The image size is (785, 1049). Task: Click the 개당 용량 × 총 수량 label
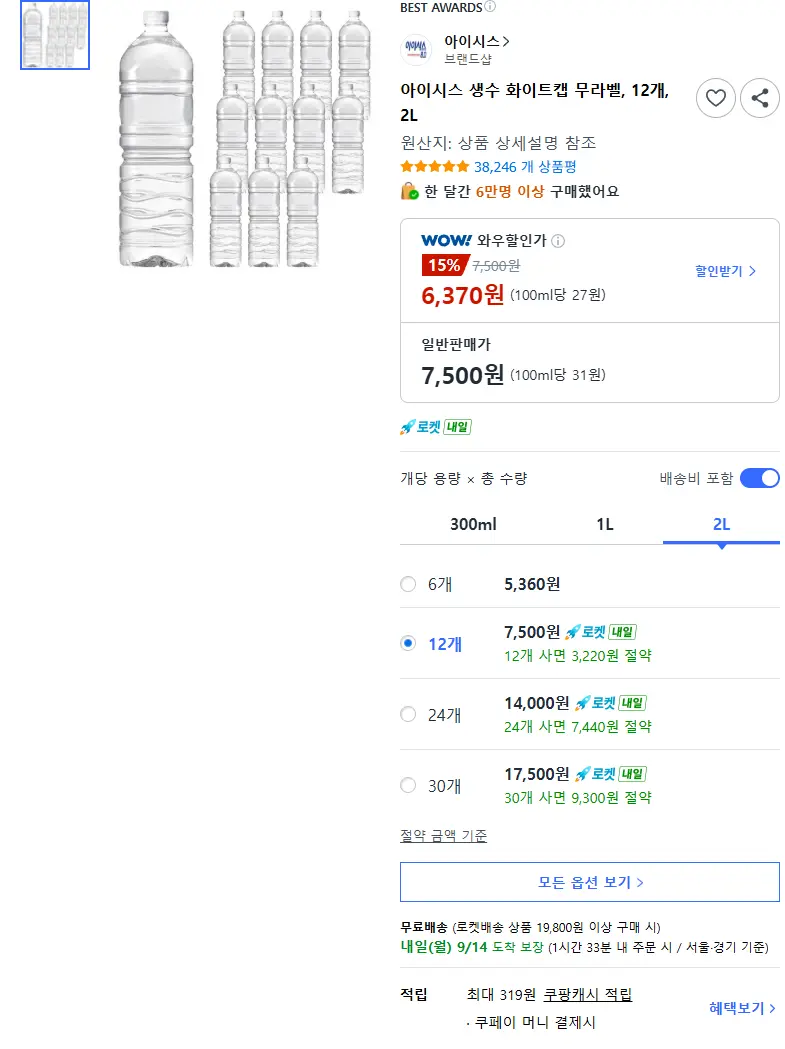464,478
